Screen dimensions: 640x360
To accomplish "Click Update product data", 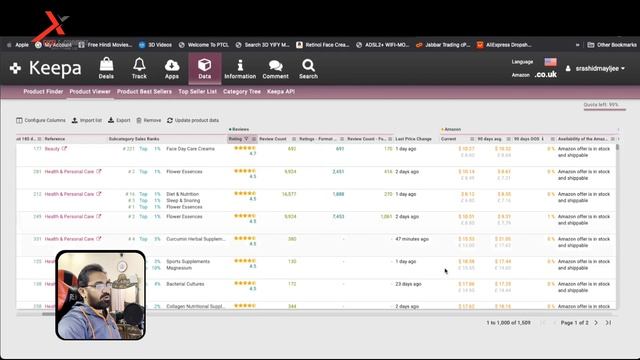I will (193, 120).
